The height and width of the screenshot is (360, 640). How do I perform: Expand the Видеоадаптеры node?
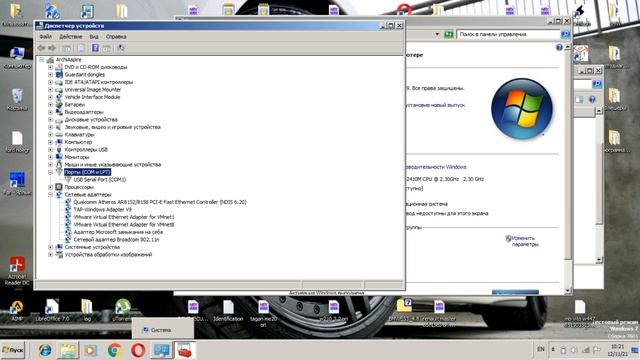(51, 112)
